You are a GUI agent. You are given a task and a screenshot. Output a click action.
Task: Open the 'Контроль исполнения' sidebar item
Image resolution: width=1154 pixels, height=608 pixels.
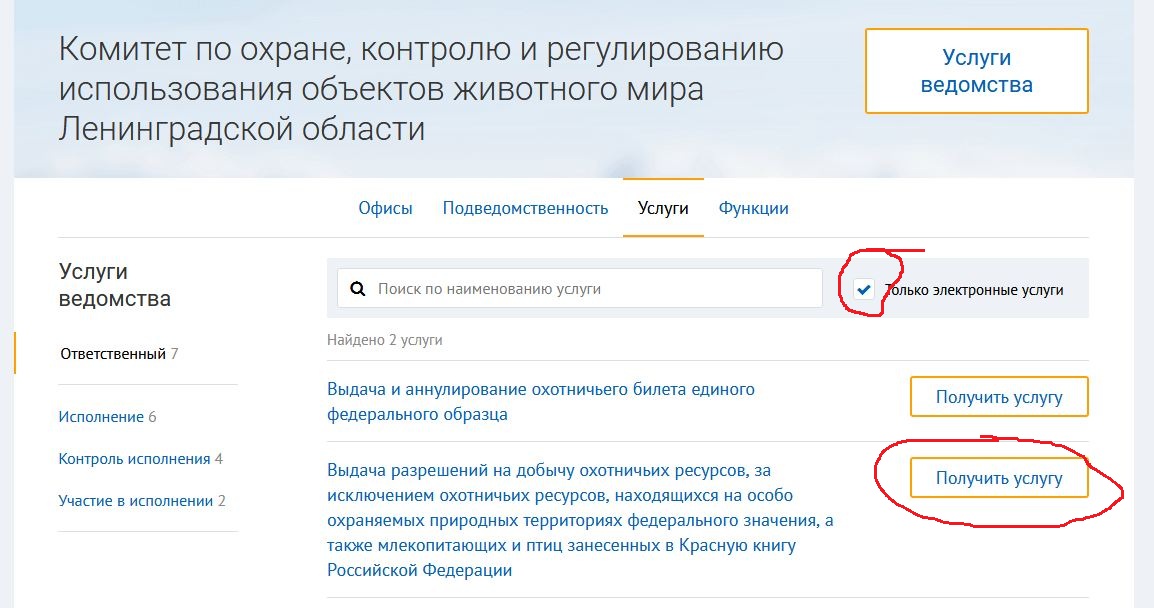[134, 459]
